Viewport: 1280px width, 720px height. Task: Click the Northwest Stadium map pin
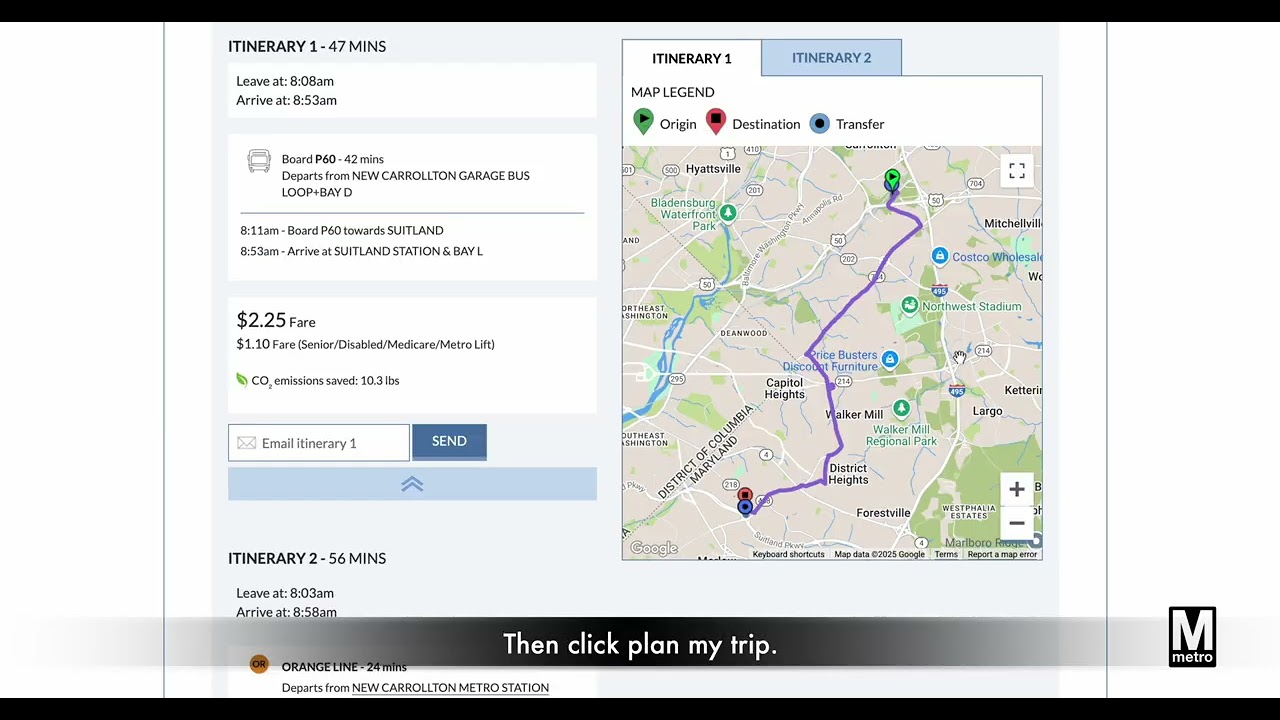click(x=909, y=304)
